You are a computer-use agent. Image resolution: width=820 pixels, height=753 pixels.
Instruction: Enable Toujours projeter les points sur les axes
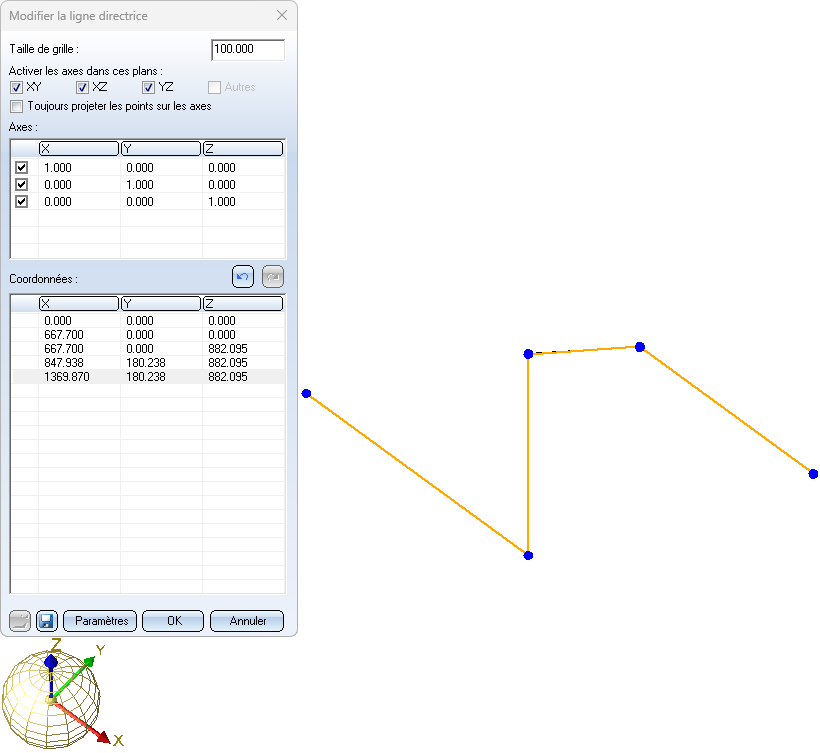tap(17, 107)
